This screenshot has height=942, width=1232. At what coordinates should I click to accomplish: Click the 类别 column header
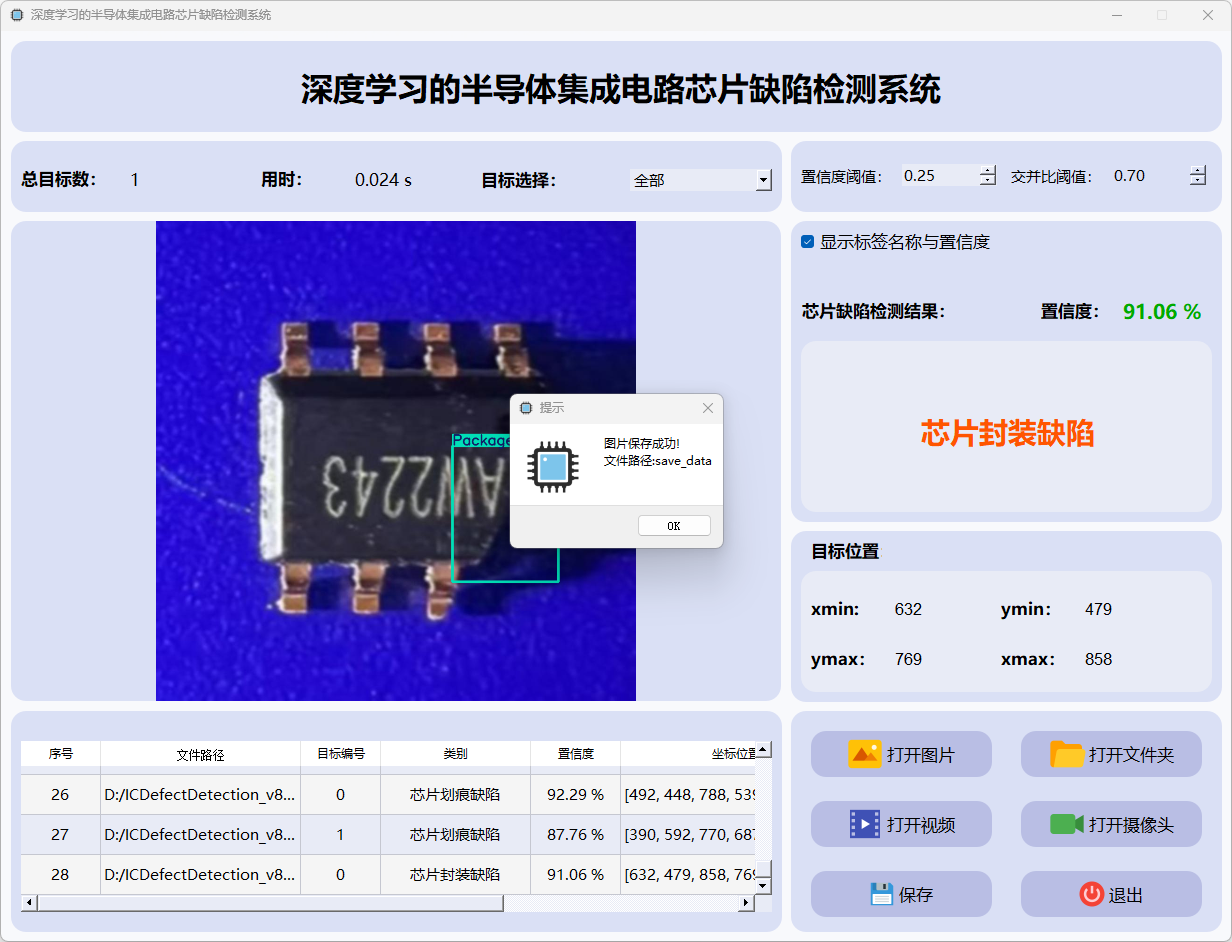tap(455, 754)
